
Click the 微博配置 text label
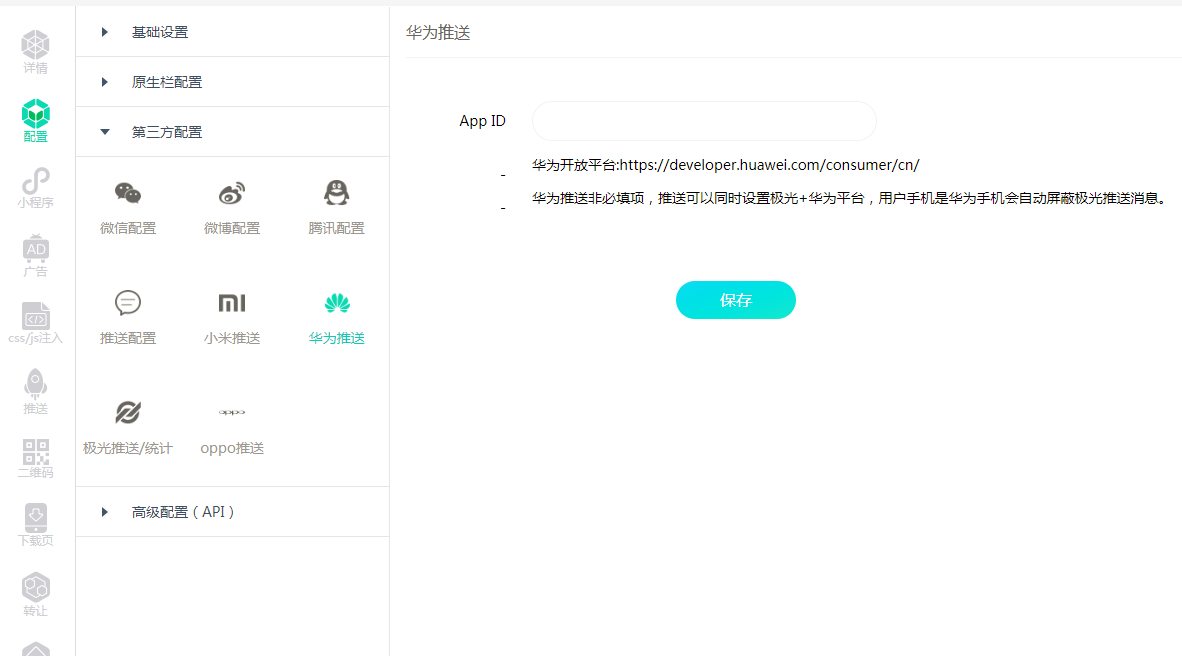(232, 228)
